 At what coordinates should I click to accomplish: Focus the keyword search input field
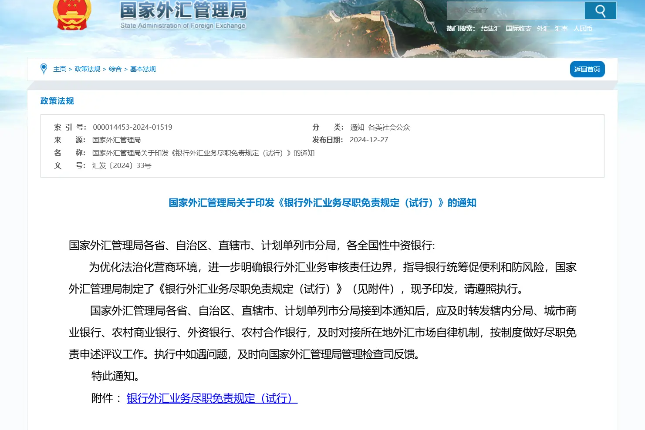[x=516, y=10]
